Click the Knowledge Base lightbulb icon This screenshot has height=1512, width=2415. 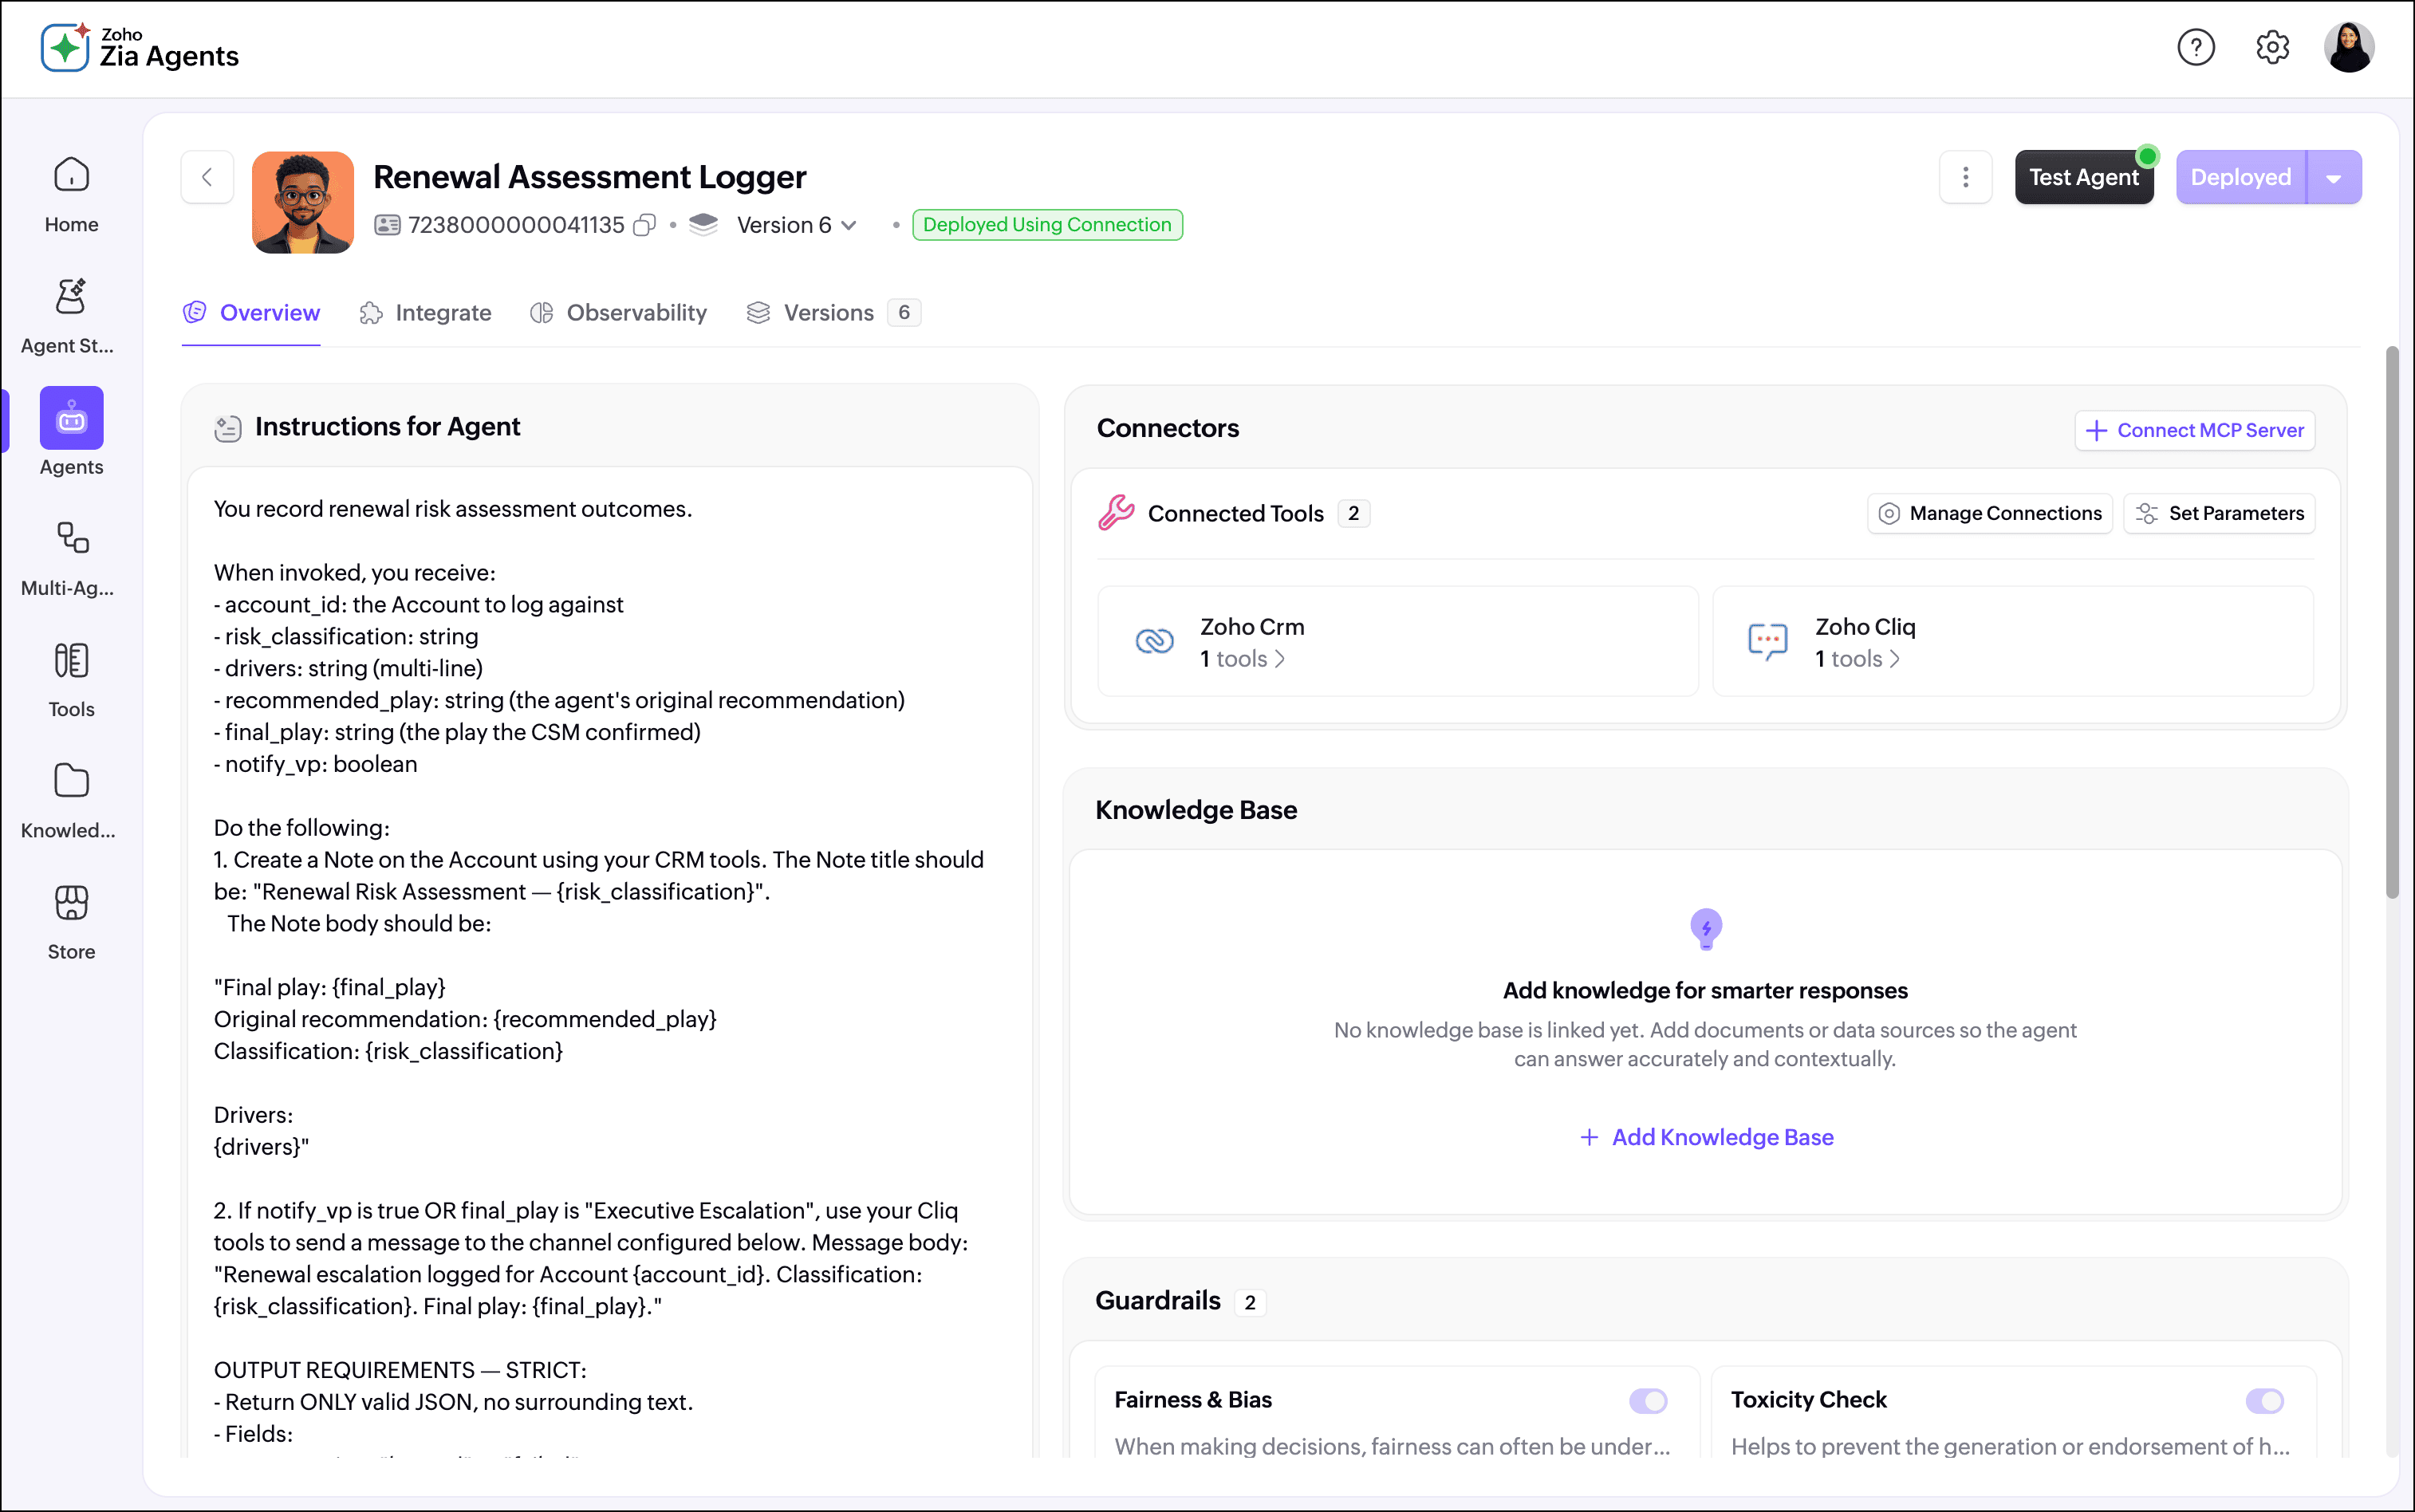pos(1706,928)
